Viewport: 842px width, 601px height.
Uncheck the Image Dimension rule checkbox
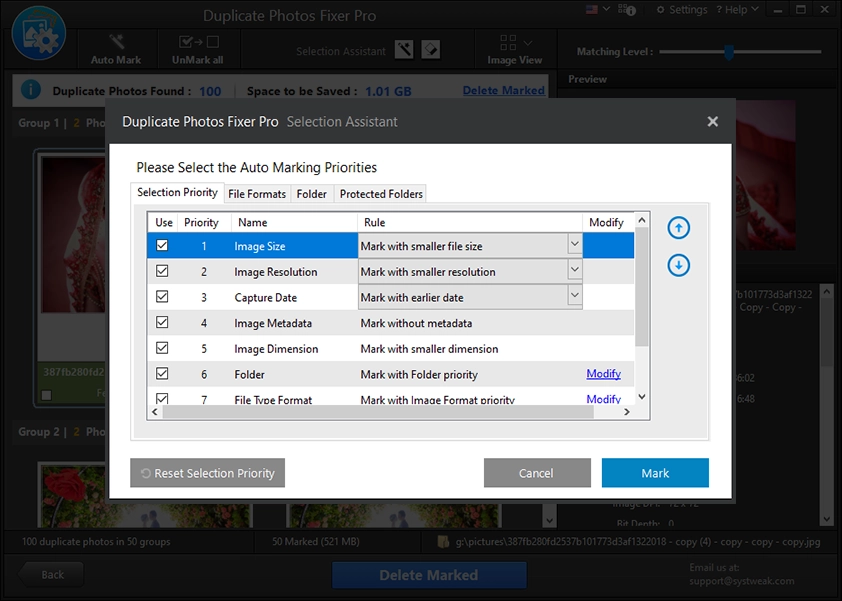(162, 348)
